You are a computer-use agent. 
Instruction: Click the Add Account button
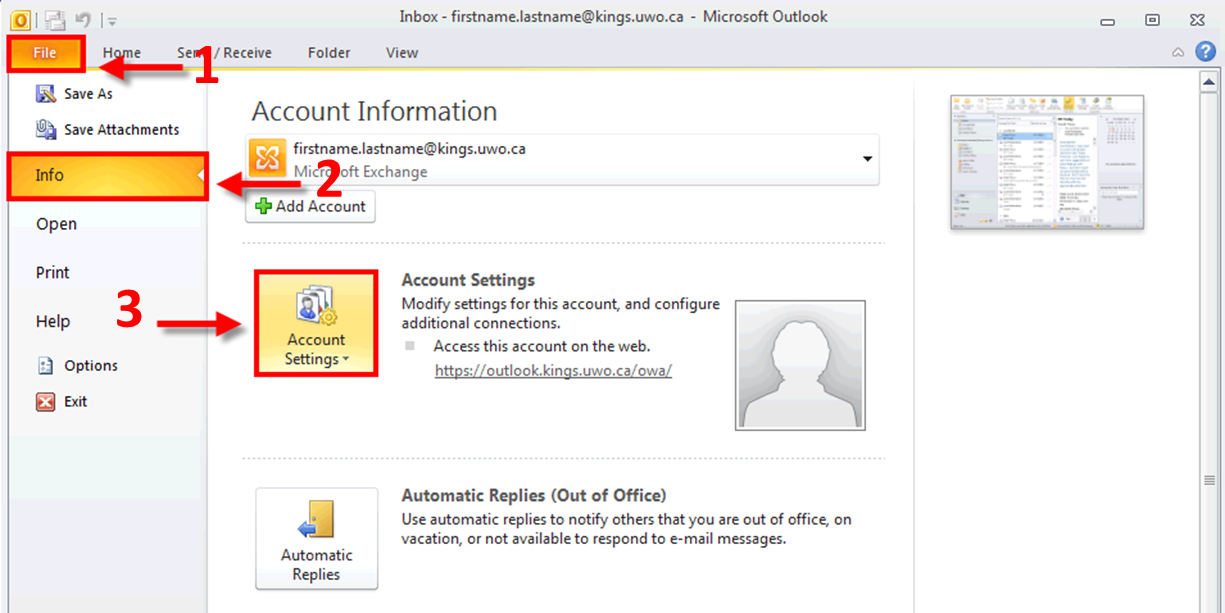point(310,206)
